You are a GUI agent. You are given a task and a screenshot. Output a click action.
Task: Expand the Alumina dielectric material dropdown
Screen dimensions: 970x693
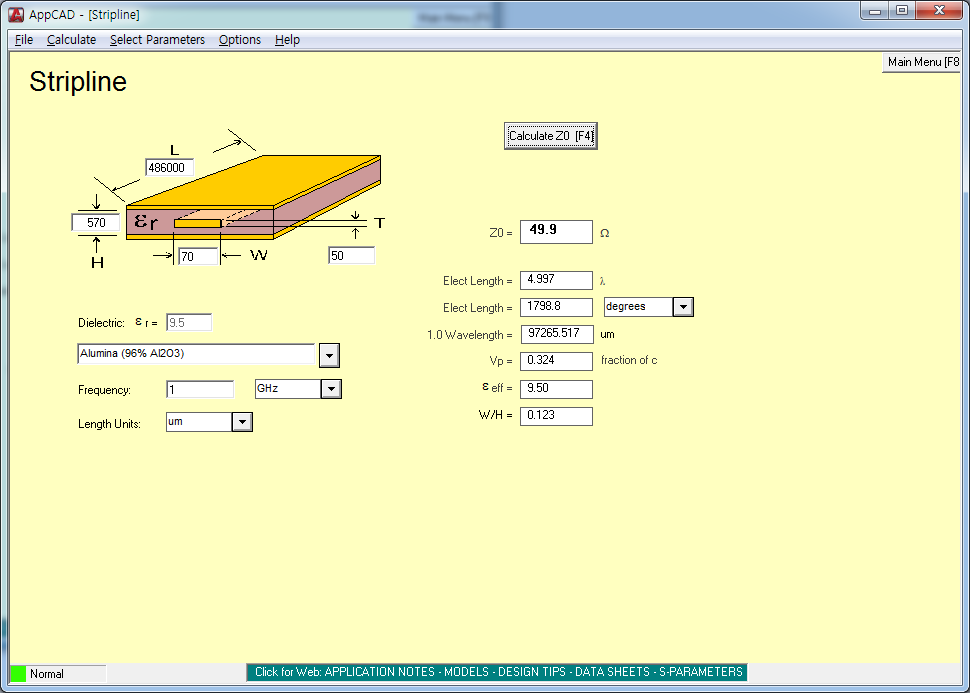pos(329,355)
